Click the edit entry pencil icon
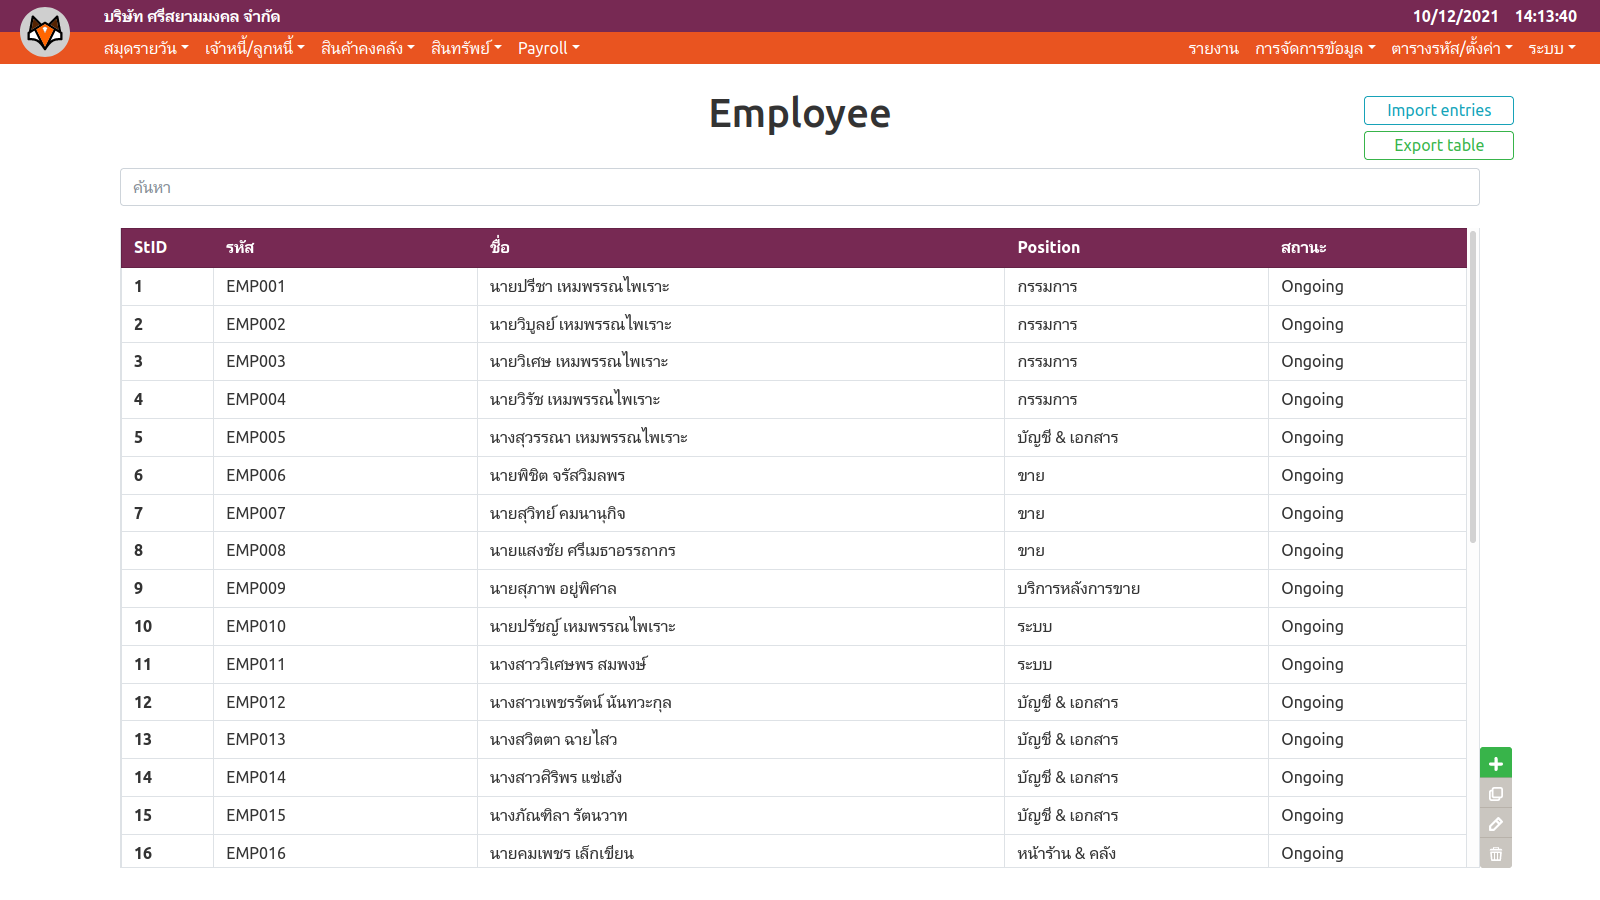Viewport: 1600px width, 900px height. [x=1496, y=824]
